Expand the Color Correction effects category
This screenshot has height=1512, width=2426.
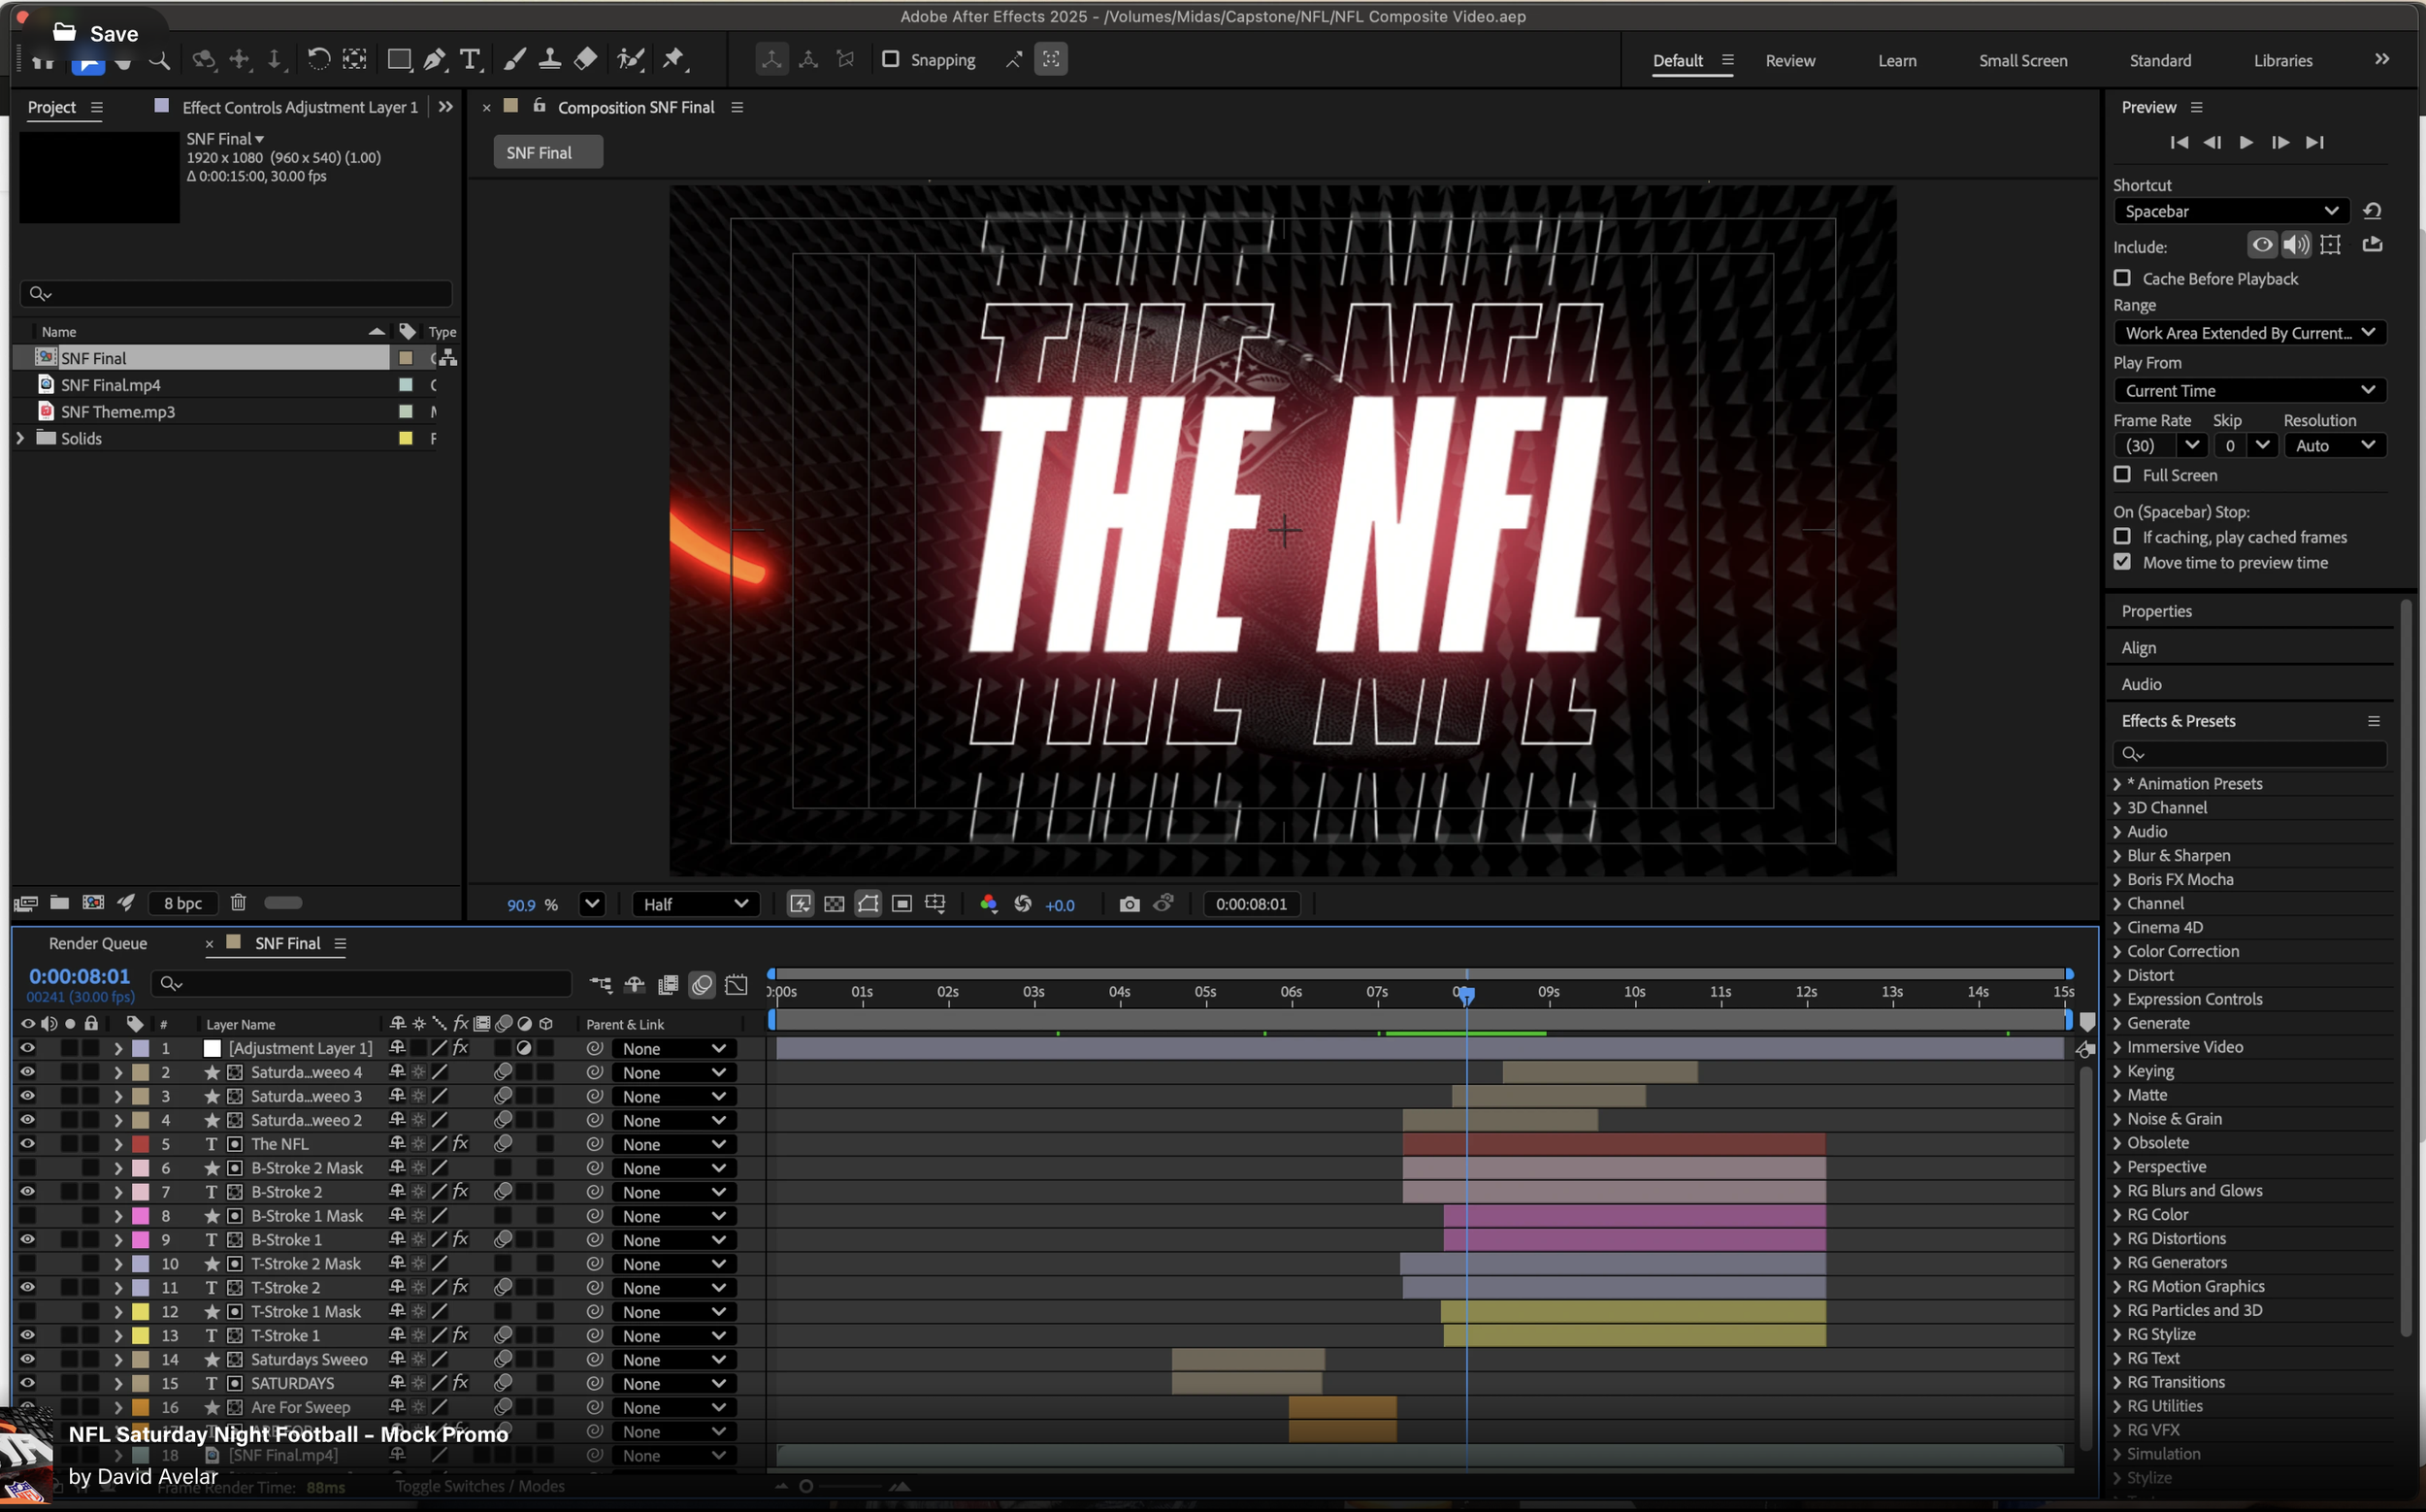pos(2117,951)
